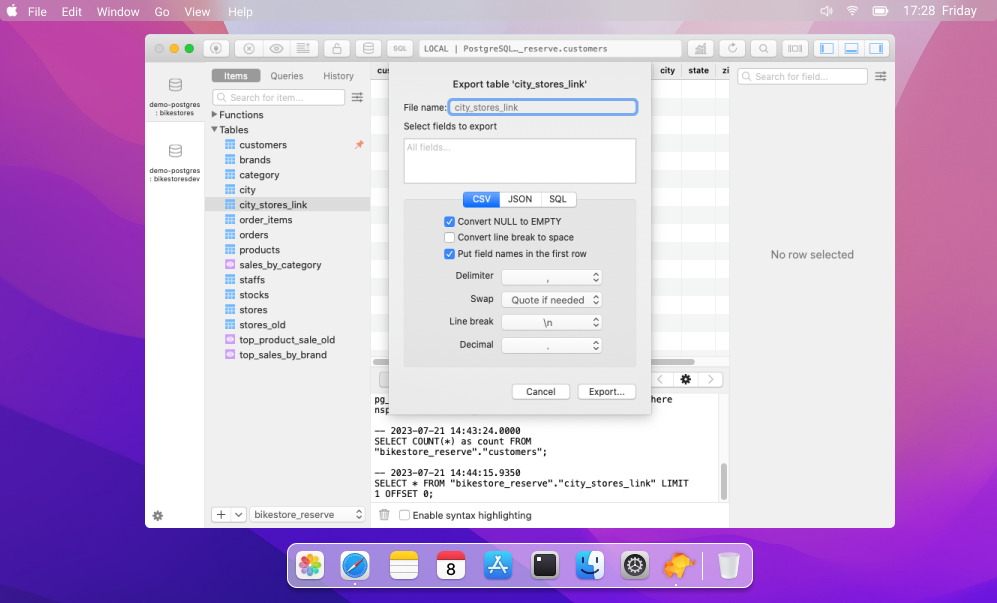
Task: Open the Decimal dropdown
Action: [x=551, y=345]
